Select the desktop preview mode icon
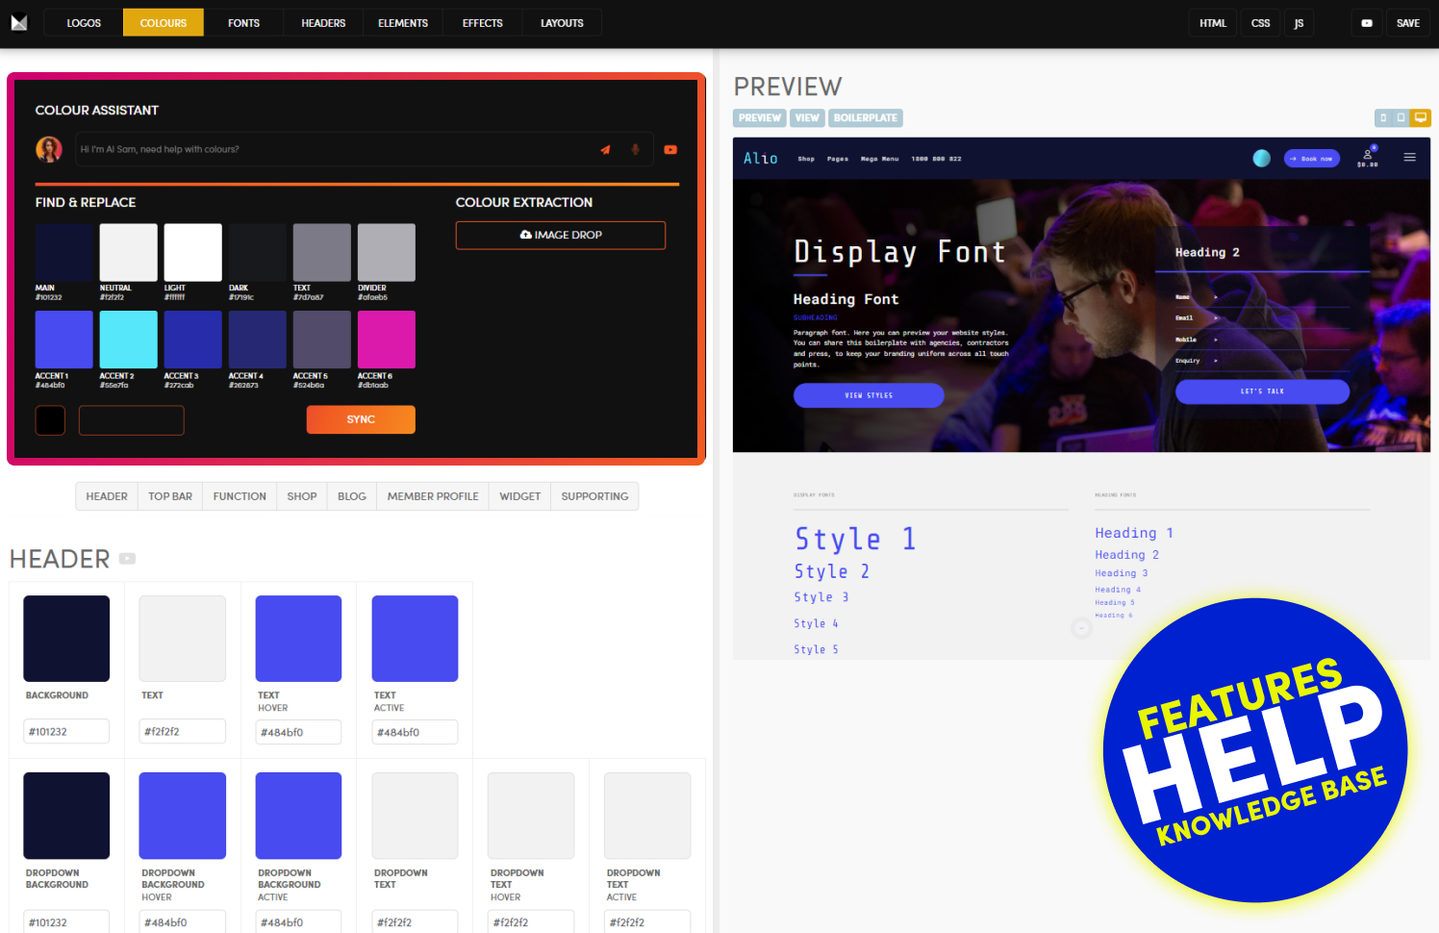Screen dimensions: 1439x933 (1420, 118)
